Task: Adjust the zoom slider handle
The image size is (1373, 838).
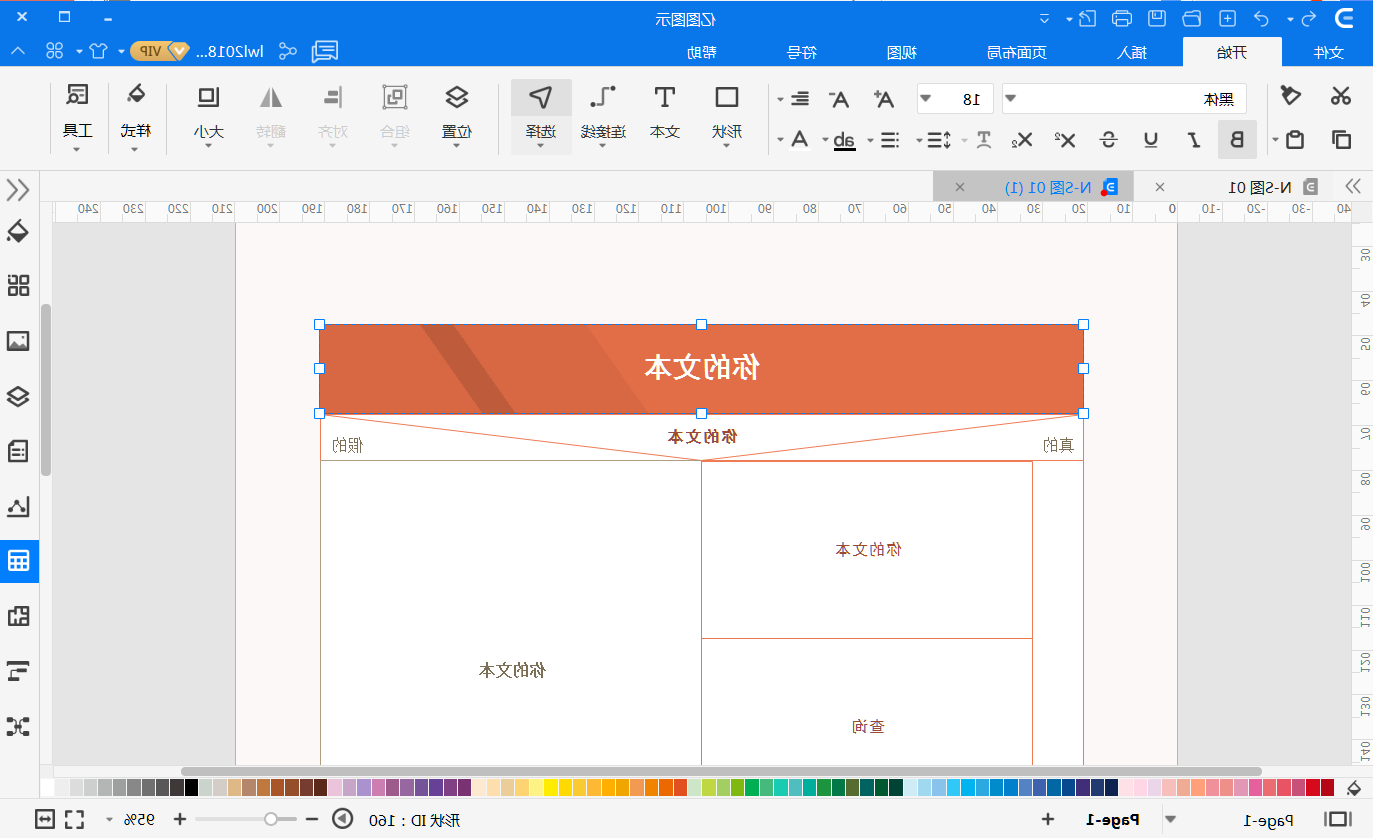Action: tap(270, 820)
